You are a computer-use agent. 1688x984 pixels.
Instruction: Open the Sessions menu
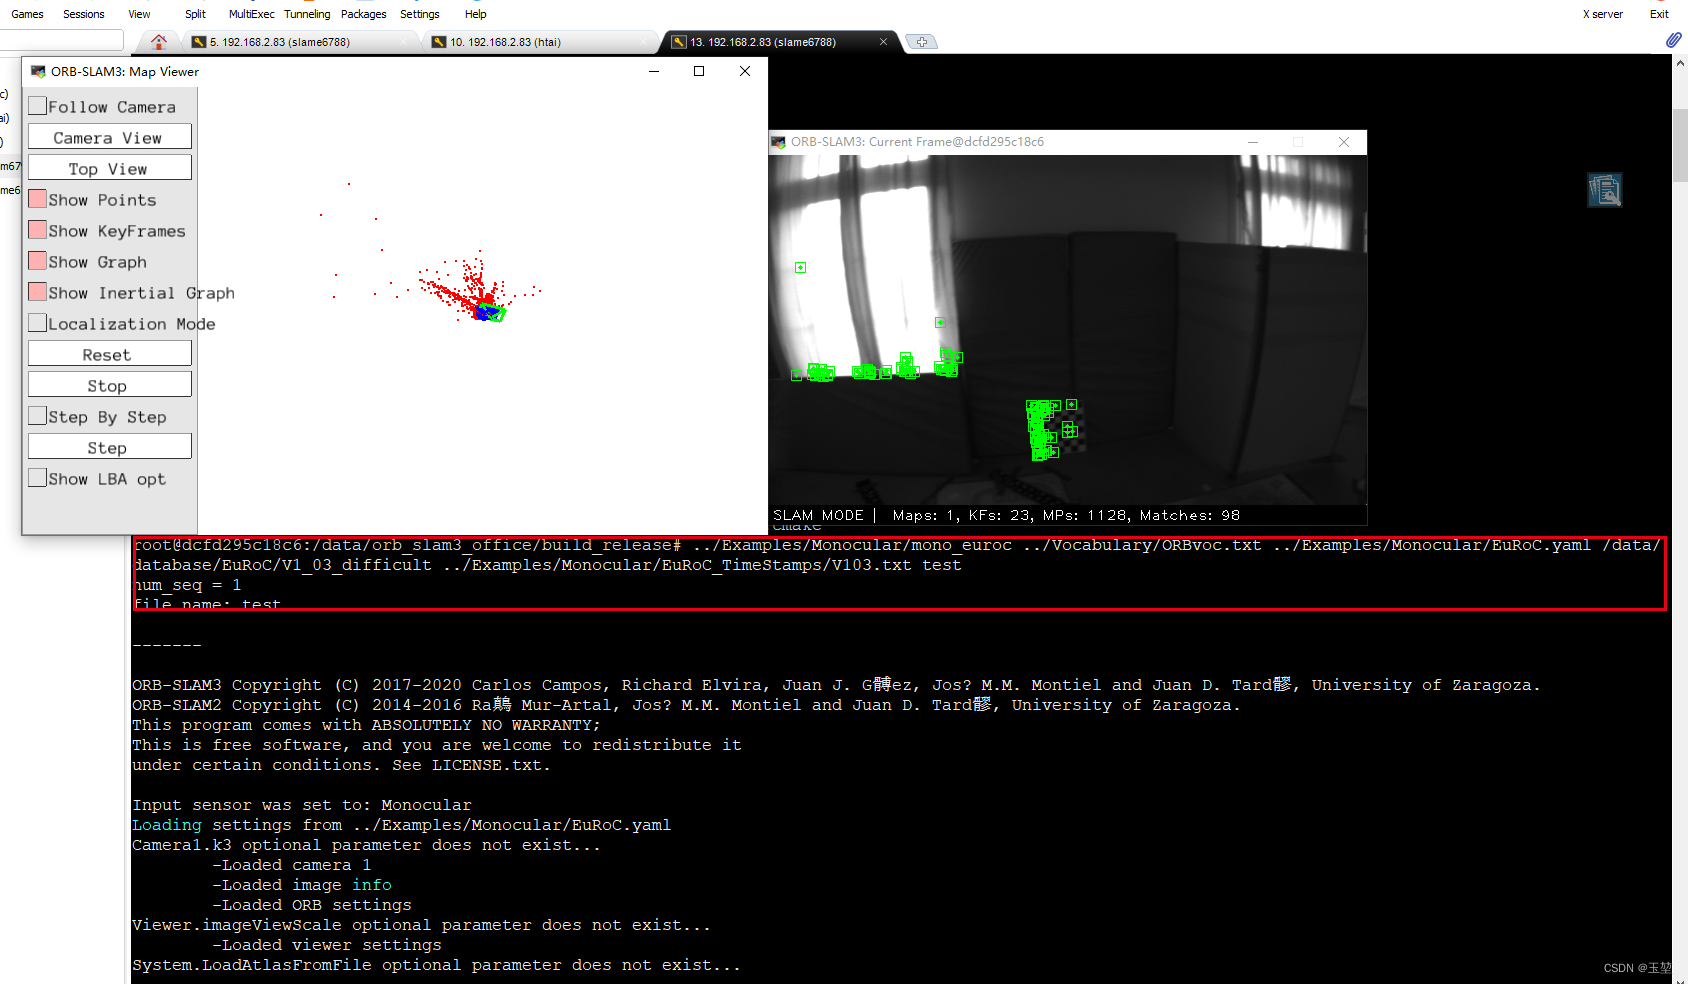[x=84, y=14]
